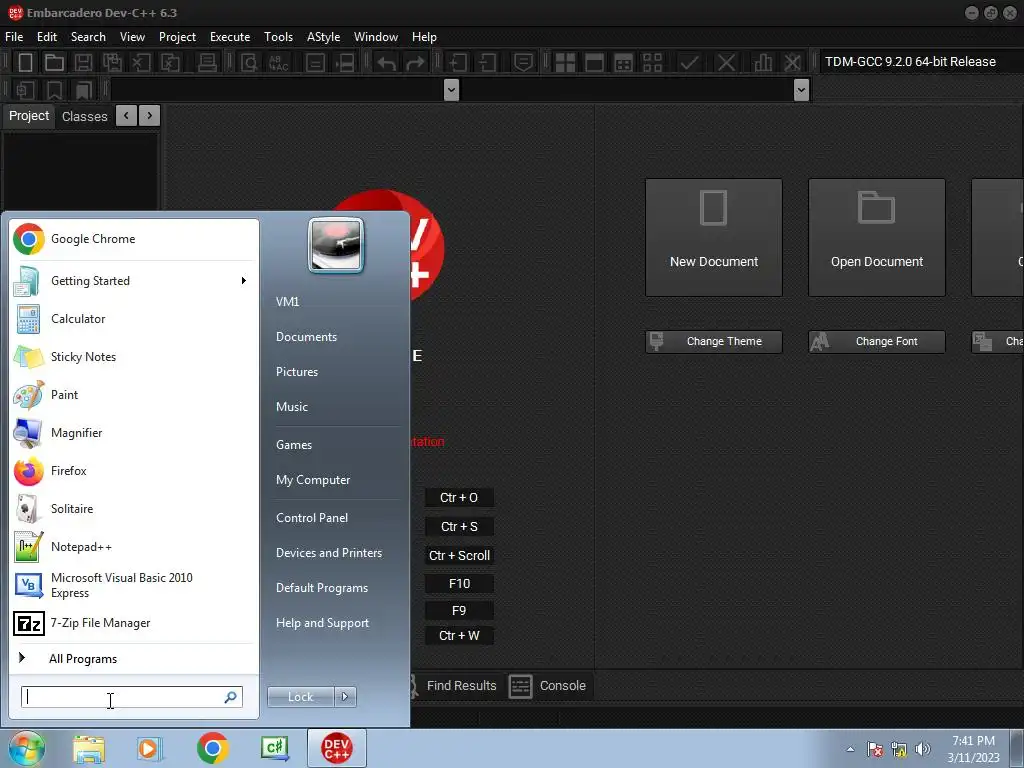
Task: Click the New Document button
Action: [x=714, y=238]
